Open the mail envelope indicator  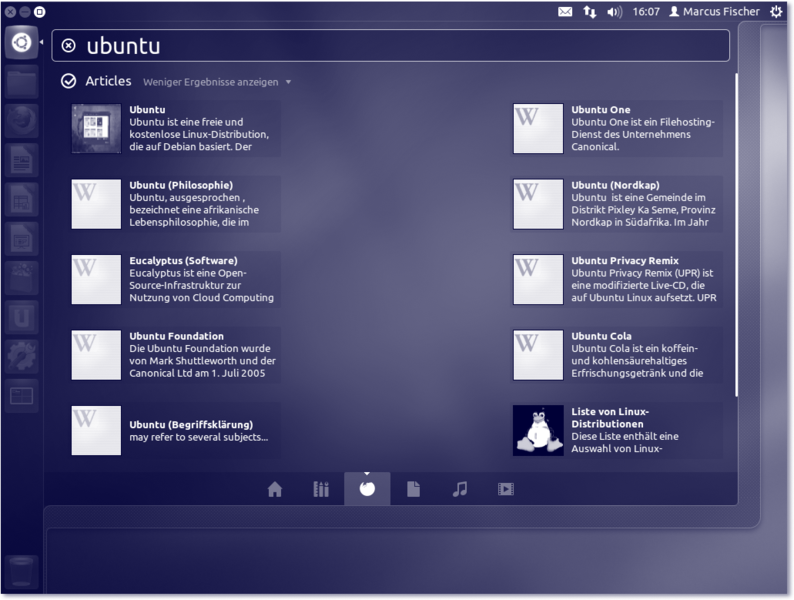565,12
